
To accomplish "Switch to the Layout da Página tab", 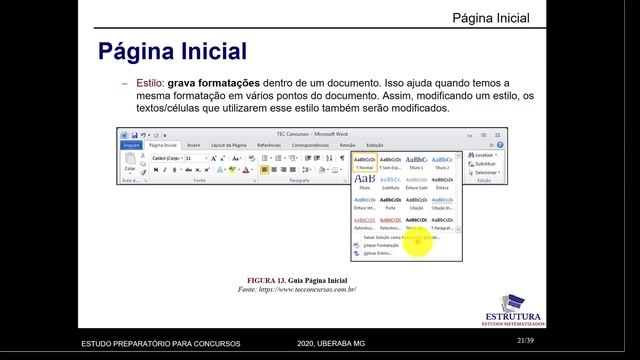I will click(229, 145).
